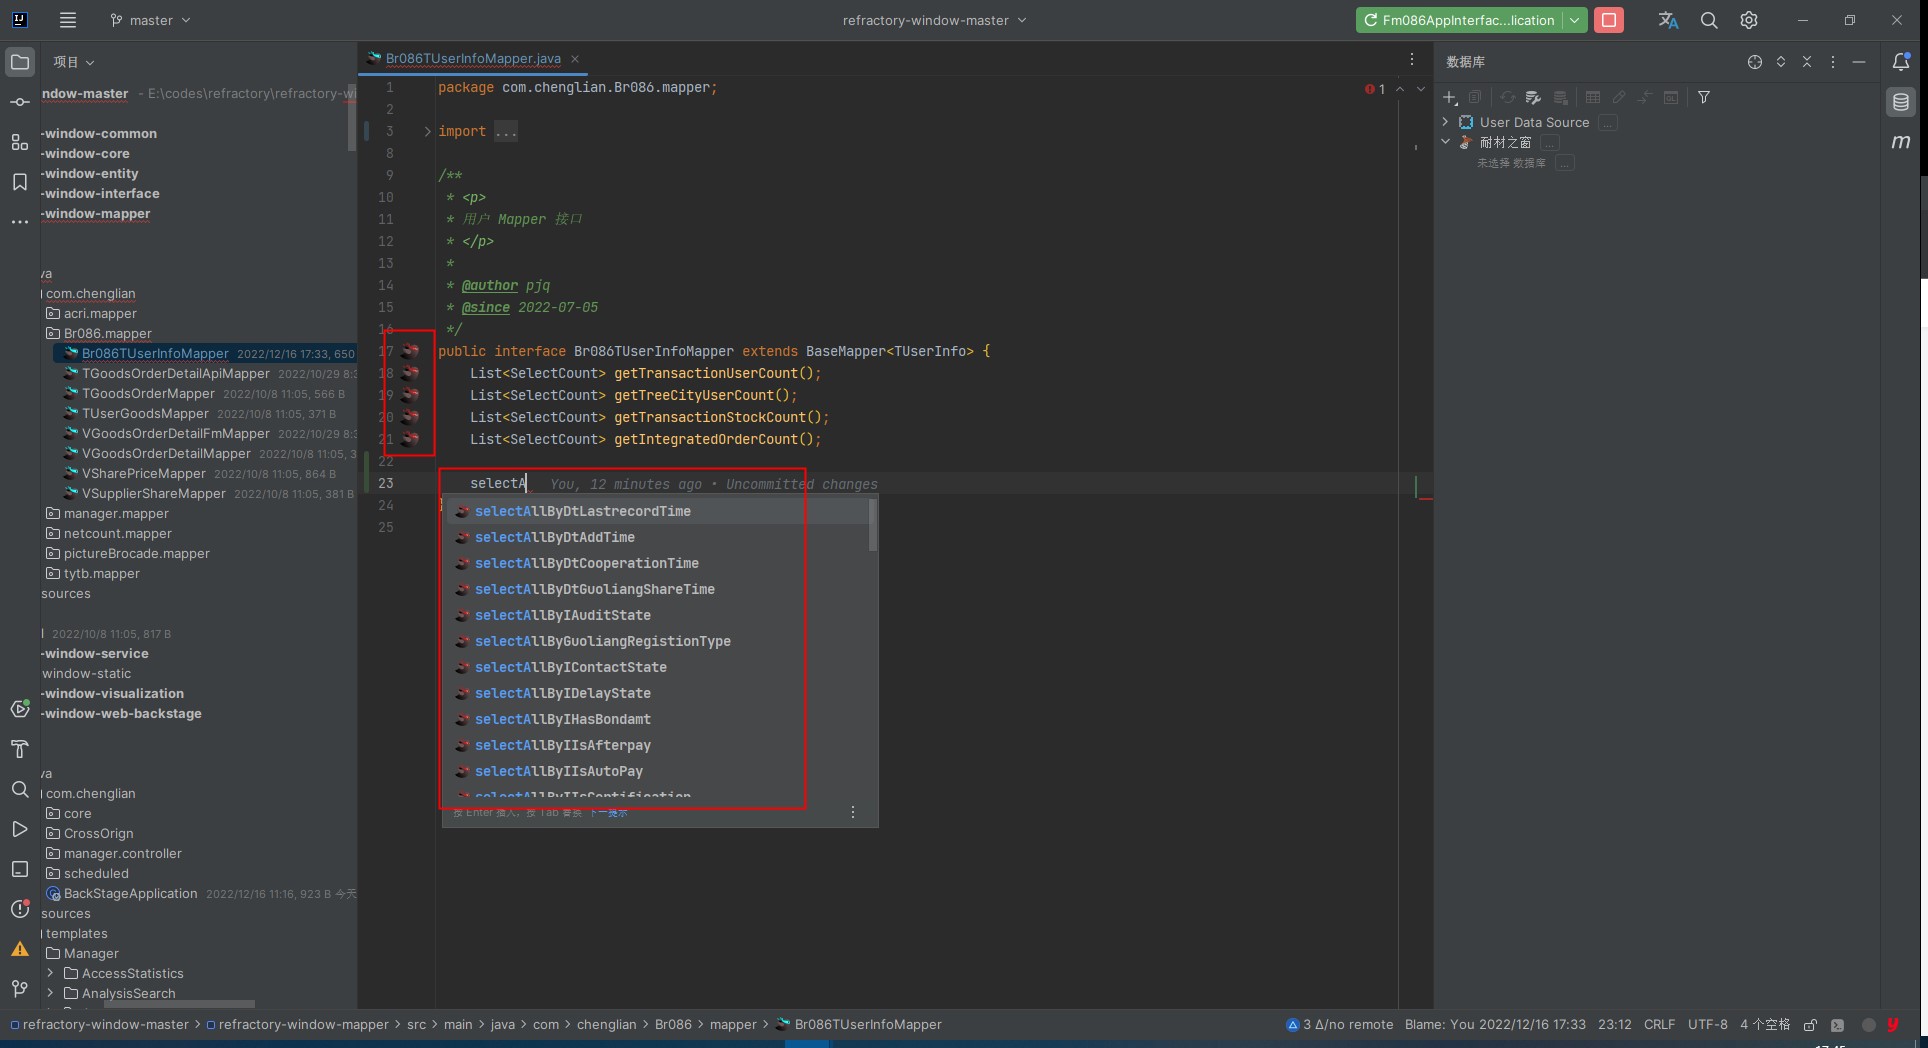Click the Mapper gutter icon on line 17

click(x=410, y=351)
